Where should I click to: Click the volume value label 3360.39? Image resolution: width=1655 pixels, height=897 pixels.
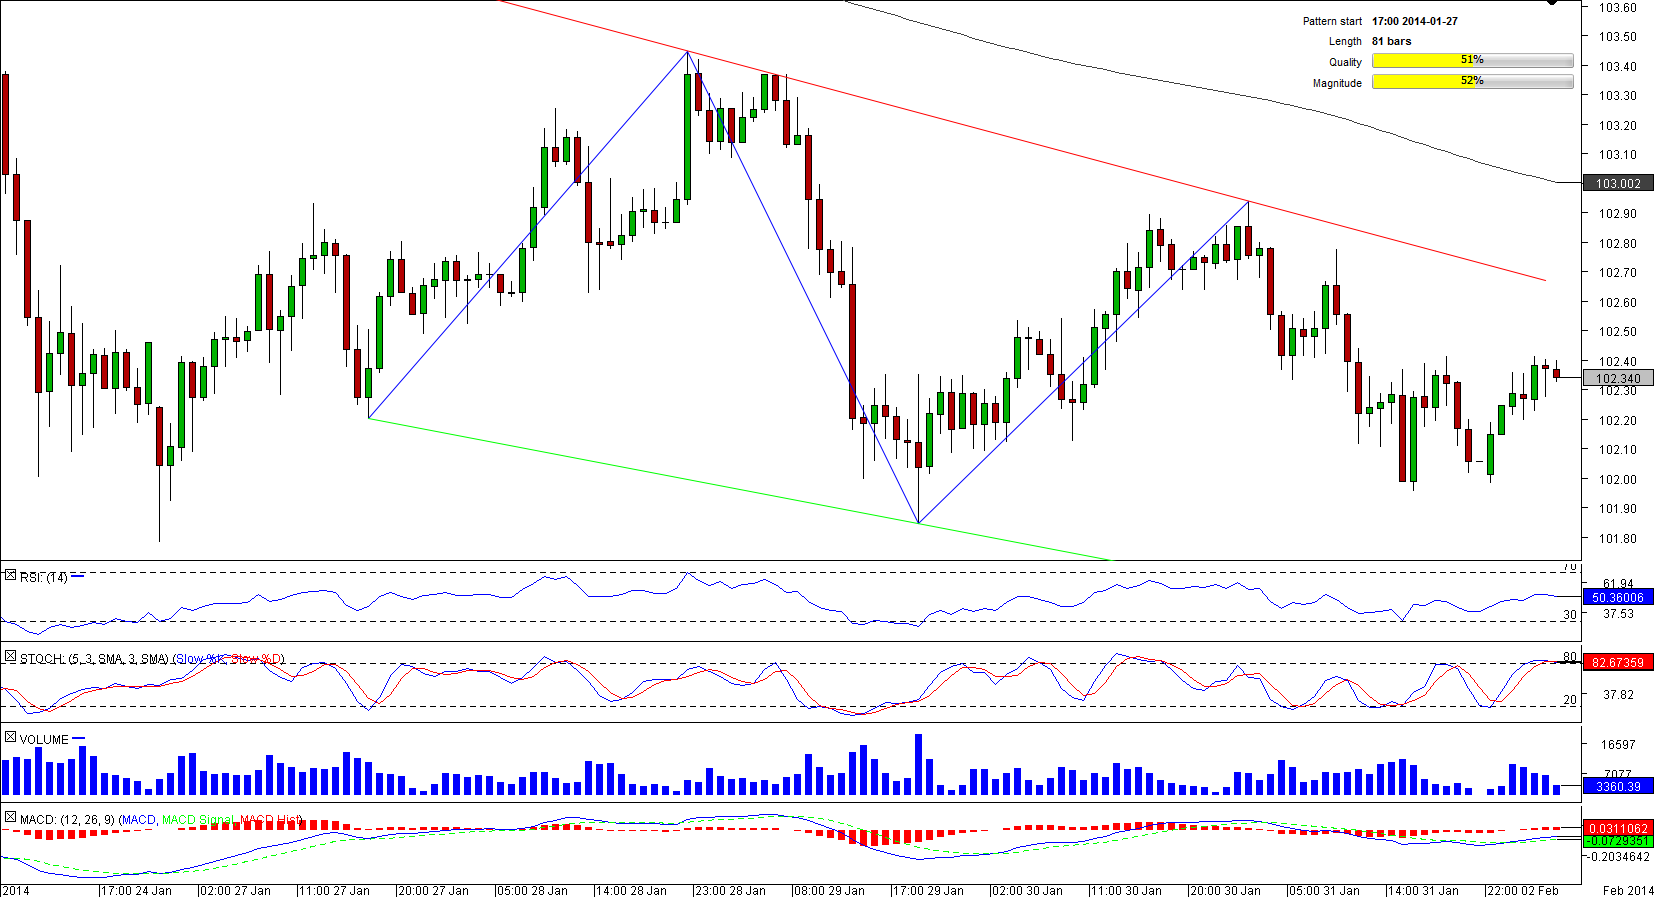(x=1617, y=787)
